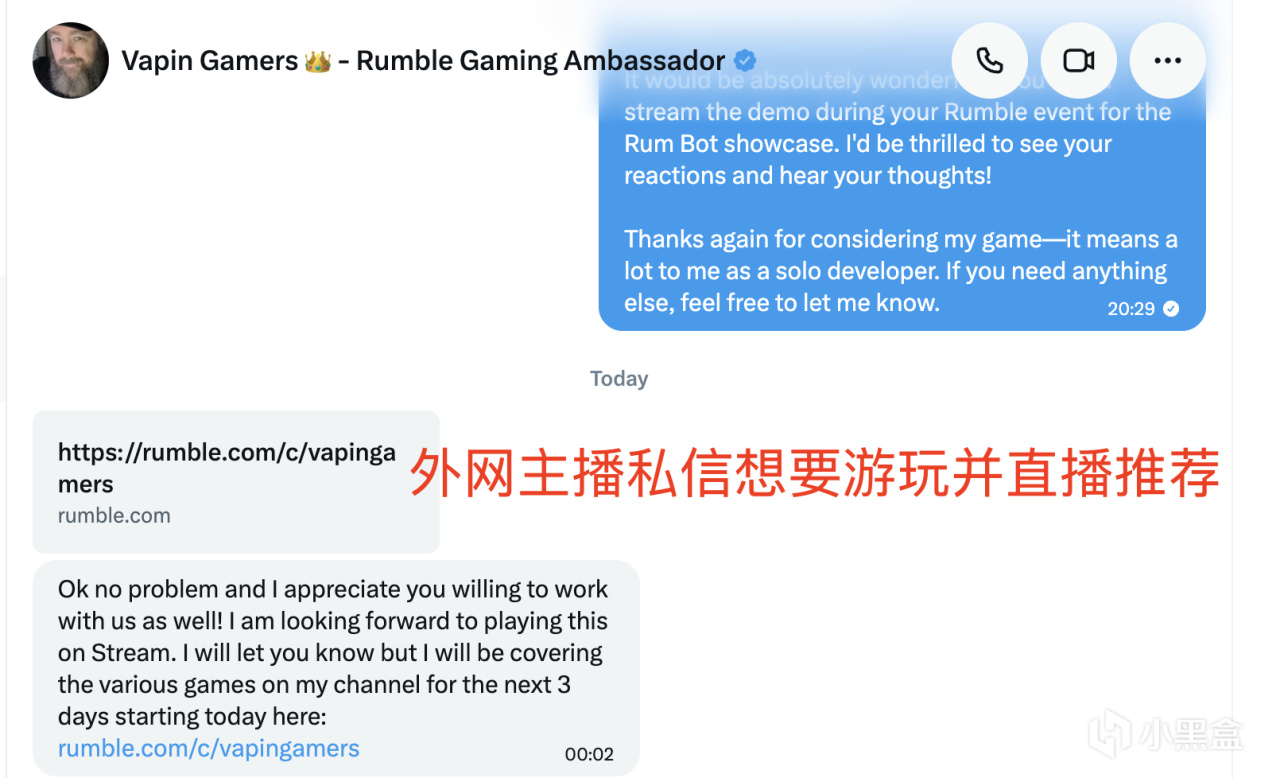Click the Today date separator
1280x778 pixels.
click(619, 379)
